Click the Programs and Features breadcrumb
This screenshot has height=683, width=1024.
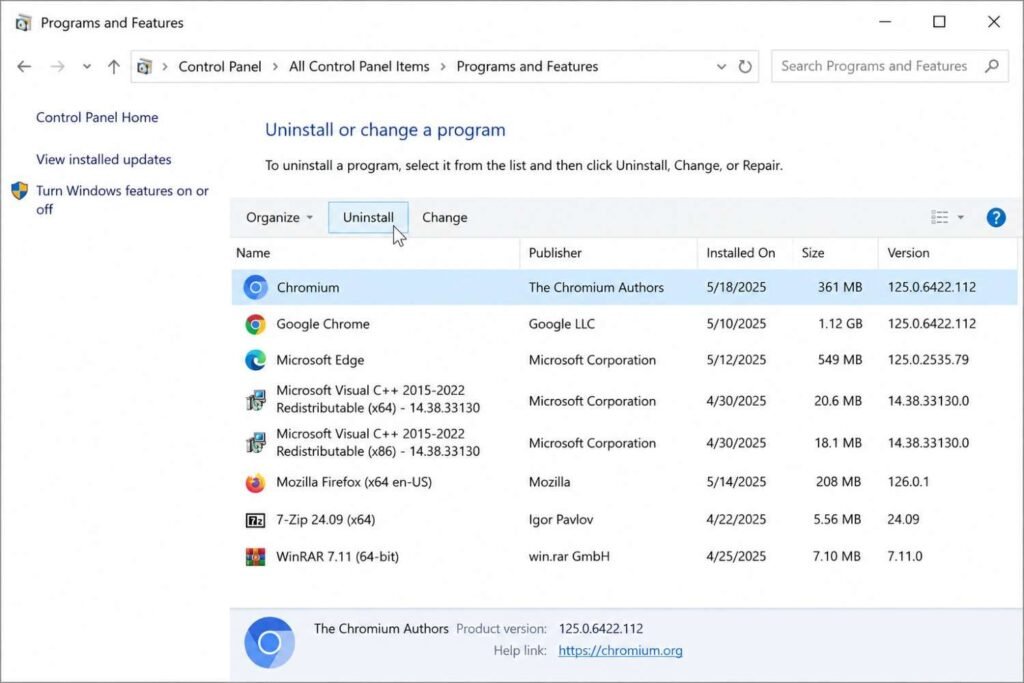[x=527, y=67]
